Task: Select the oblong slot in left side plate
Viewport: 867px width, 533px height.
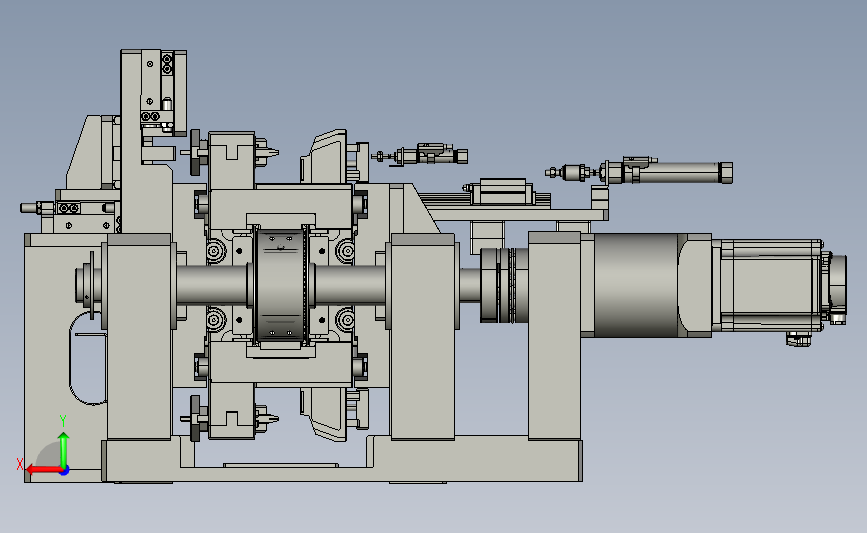Action: click(x=87, y=358)
